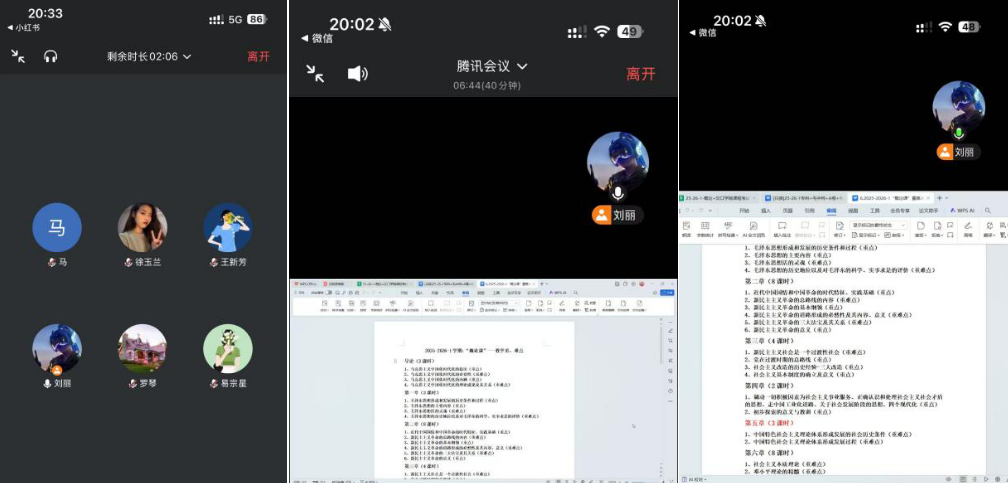The width and height of the screenshot is (1008, 483).
Task: Tap the minimize-window arrows in left meeting screen
Action: point(18,56)
